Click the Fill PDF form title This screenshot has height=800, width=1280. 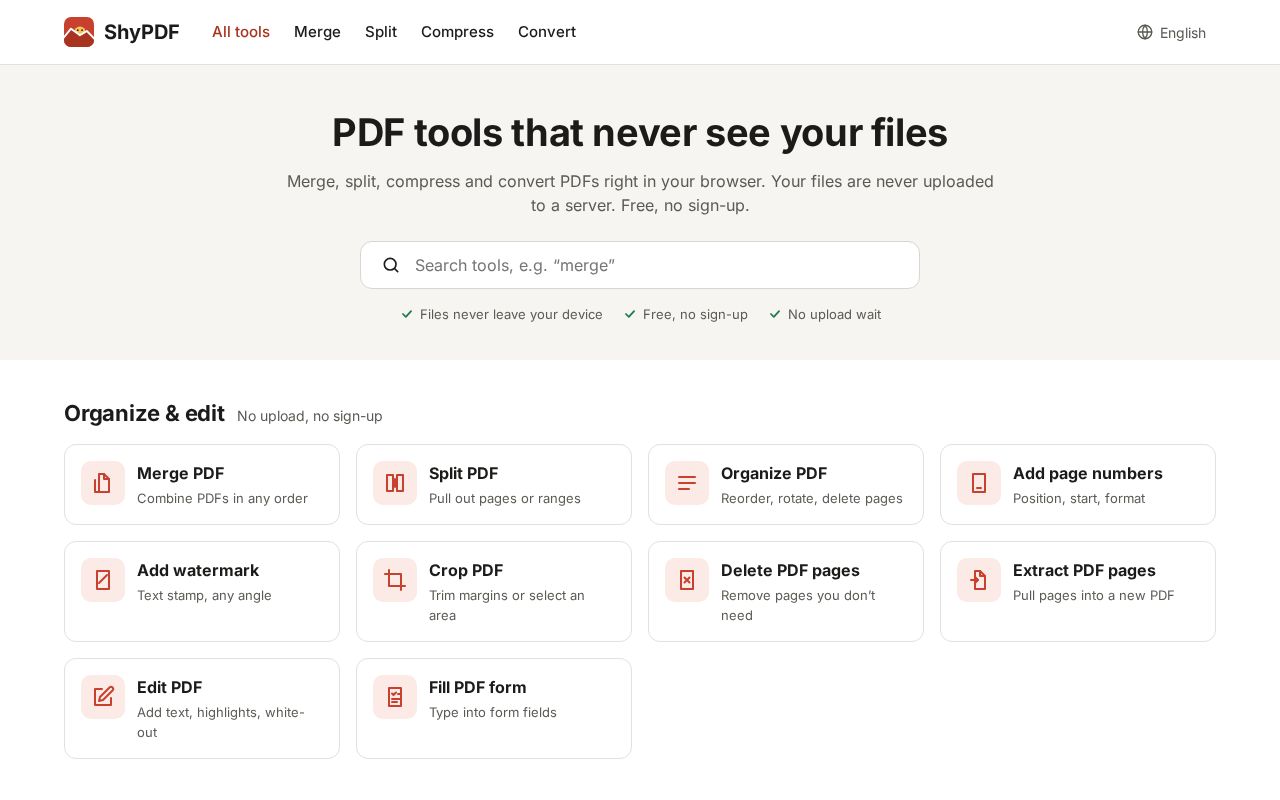coord(478,687)
